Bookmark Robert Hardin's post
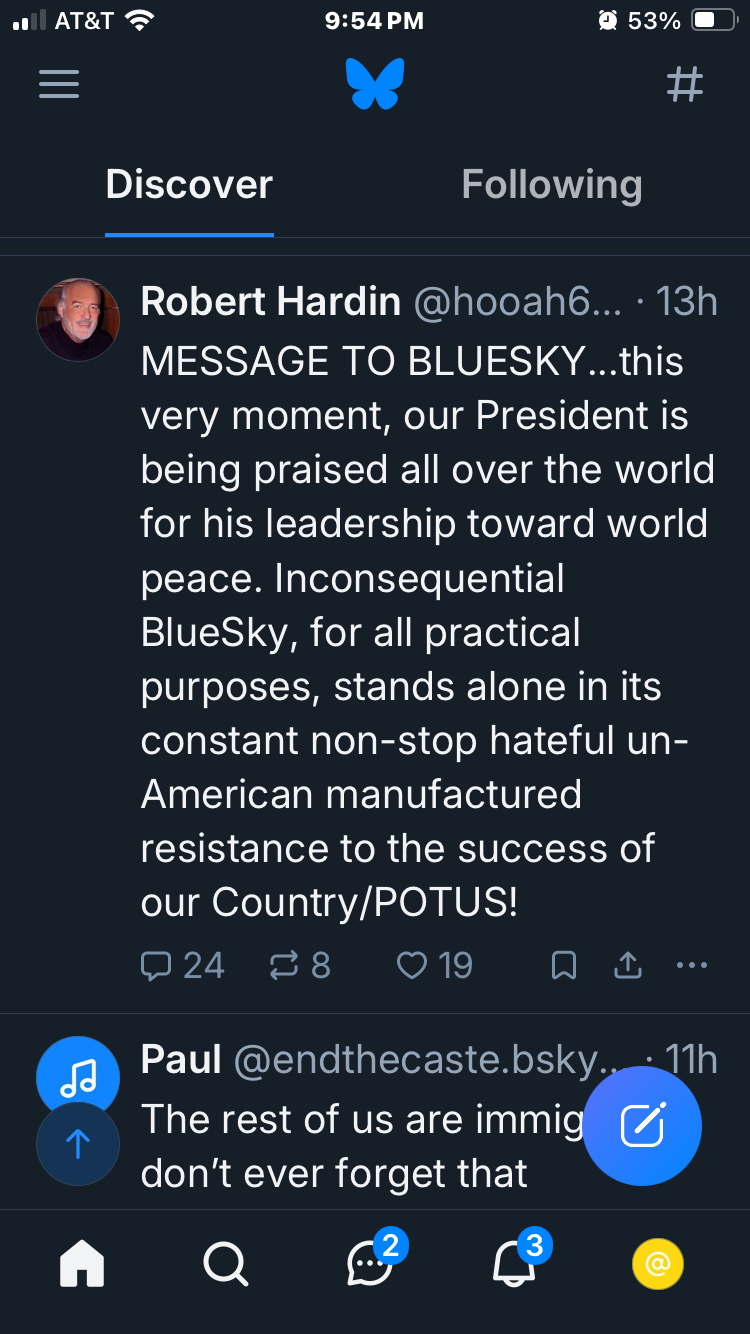Image resolution: width=750 pixels, height=1334 pixels. pos(564,965)
